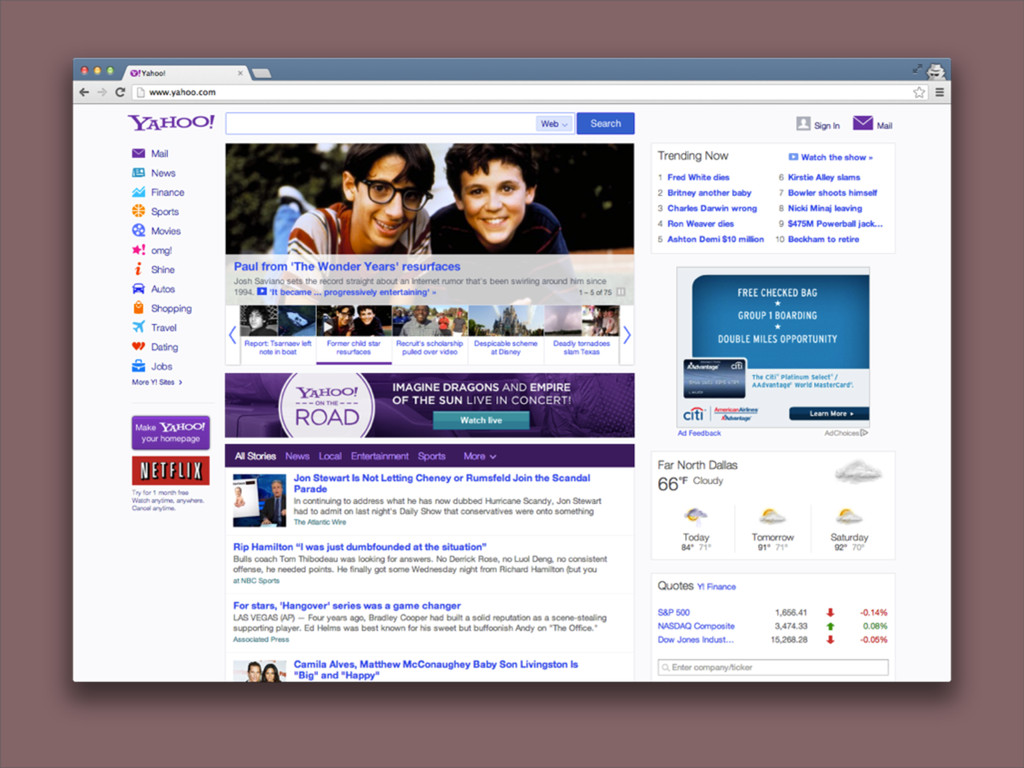Open NASDAQ Composite quote
Screen dimensions: 1024x768
click(x=696, y=626)
